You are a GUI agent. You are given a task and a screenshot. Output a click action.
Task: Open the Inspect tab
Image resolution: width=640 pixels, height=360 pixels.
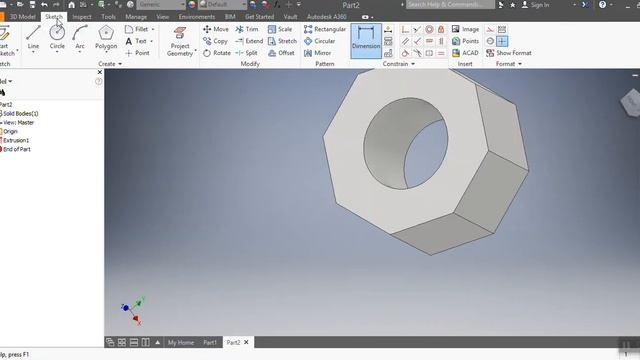[82, 17]
